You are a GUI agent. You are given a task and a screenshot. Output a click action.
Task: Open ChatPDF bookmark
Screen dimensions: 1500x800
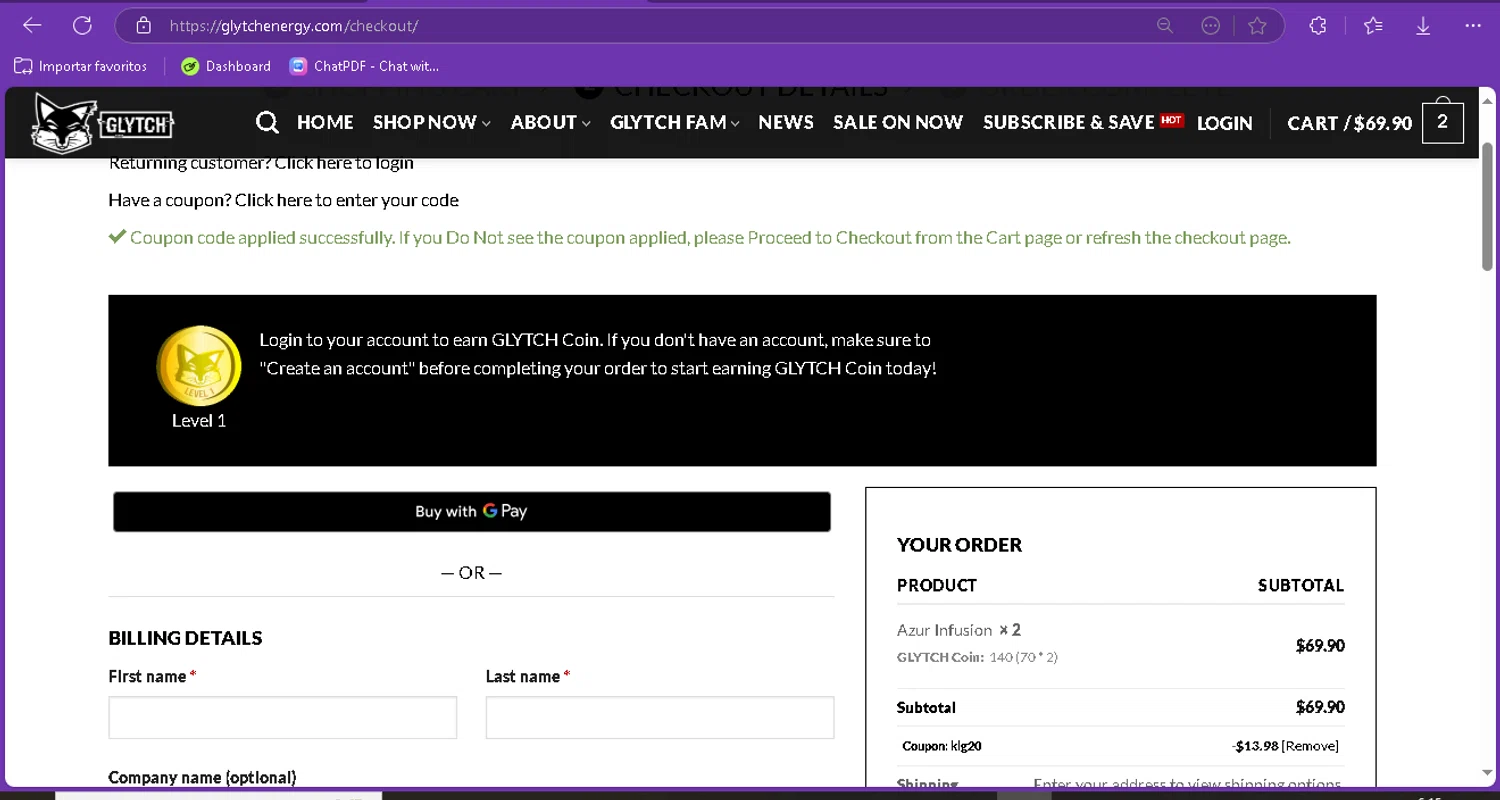364,67
